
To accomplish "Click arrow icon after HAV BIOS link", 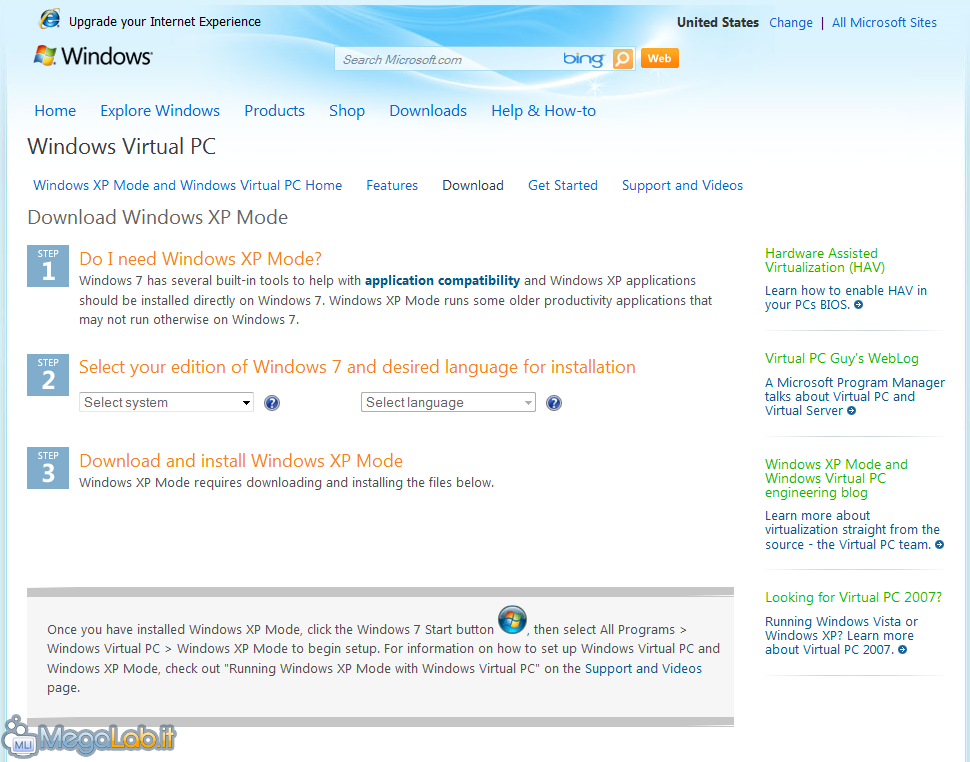I will coord(859,305).
